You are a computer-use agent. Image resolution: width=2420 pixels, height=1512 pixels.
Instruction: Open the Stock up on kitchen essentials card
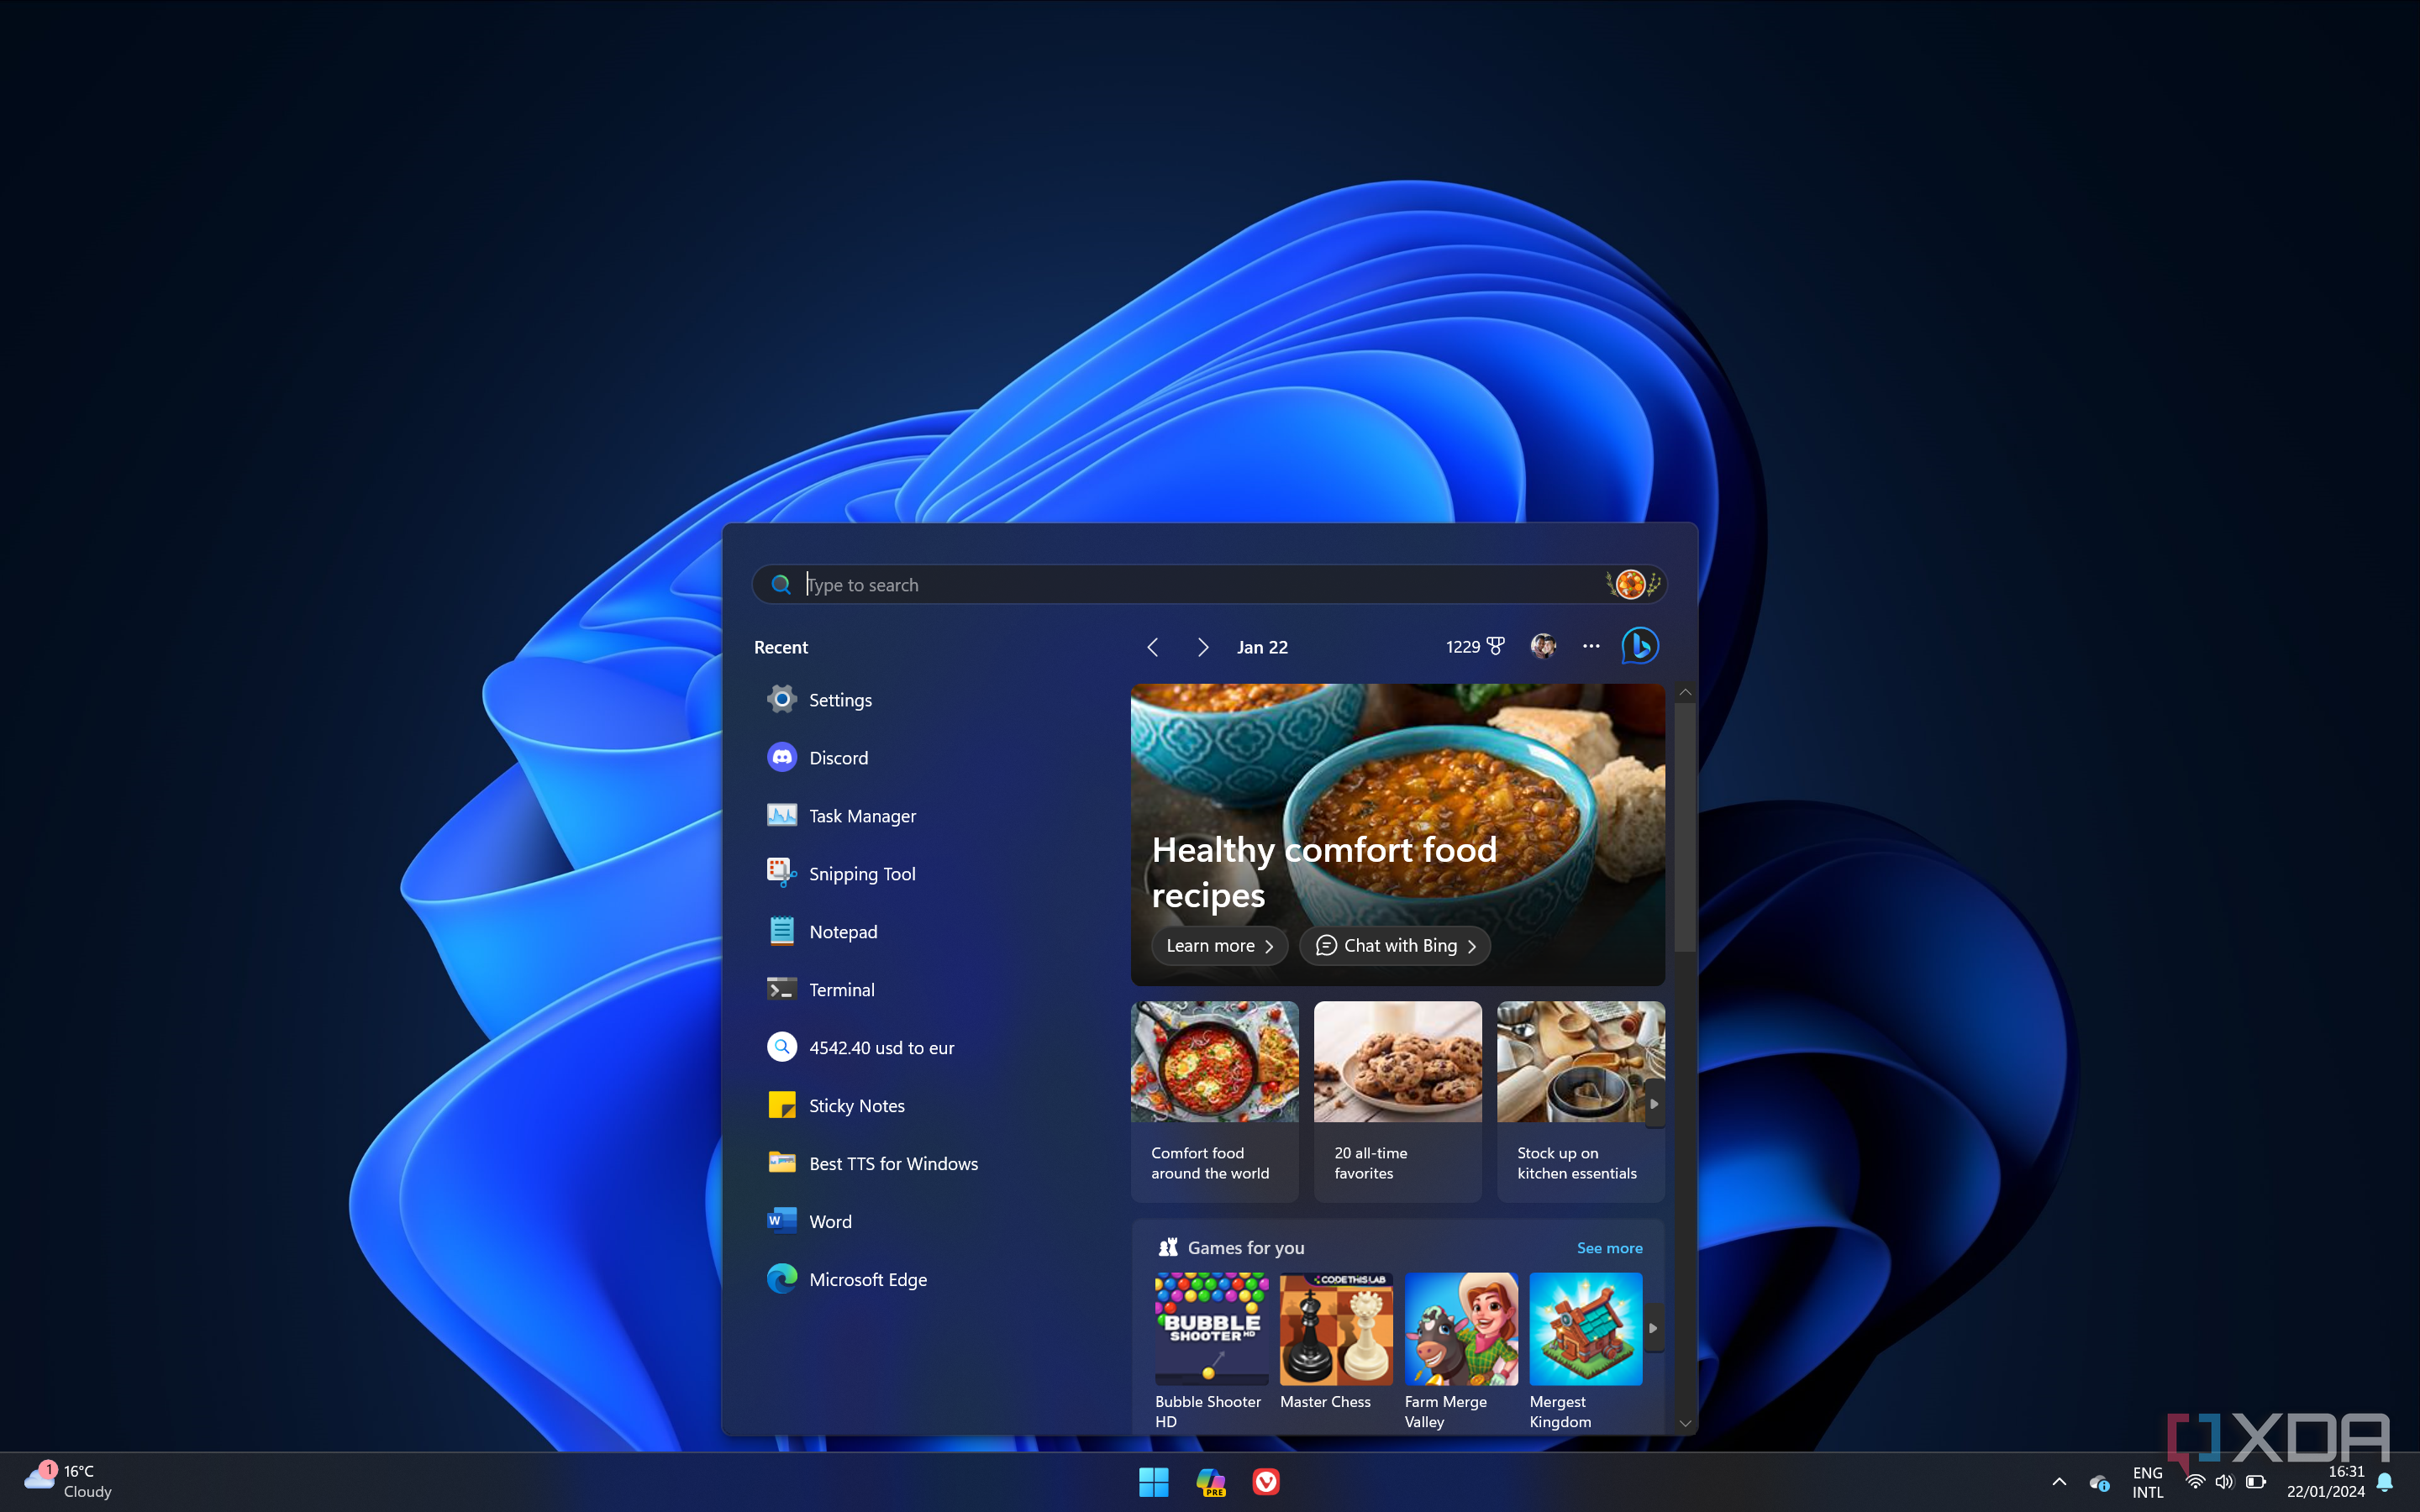coord(1580,1101)
